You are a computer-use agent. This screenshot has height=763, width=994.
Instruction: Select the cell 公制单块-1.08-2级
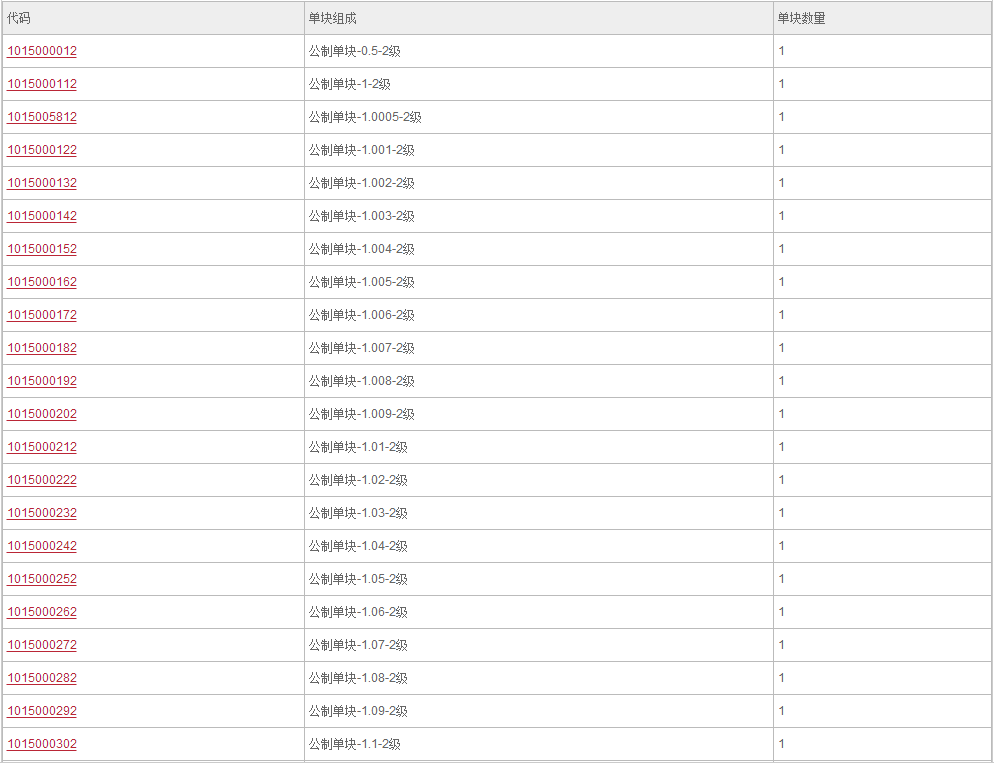(x=539, y=677)
